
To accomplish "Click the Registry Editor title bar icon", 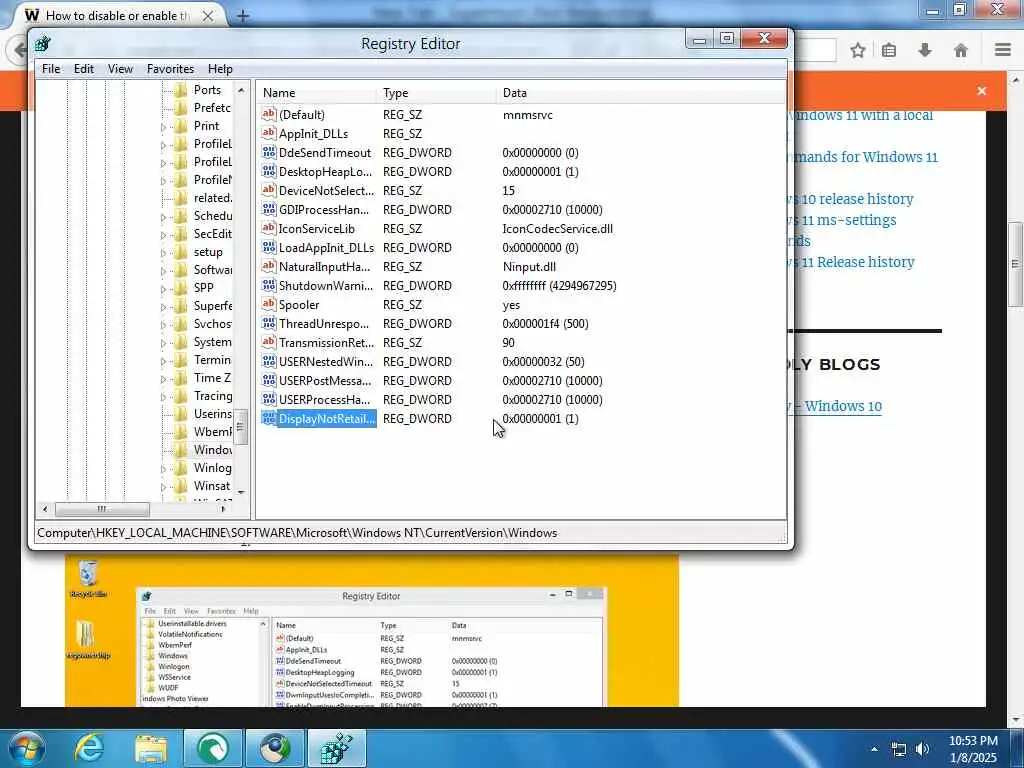I will [44, 44].
